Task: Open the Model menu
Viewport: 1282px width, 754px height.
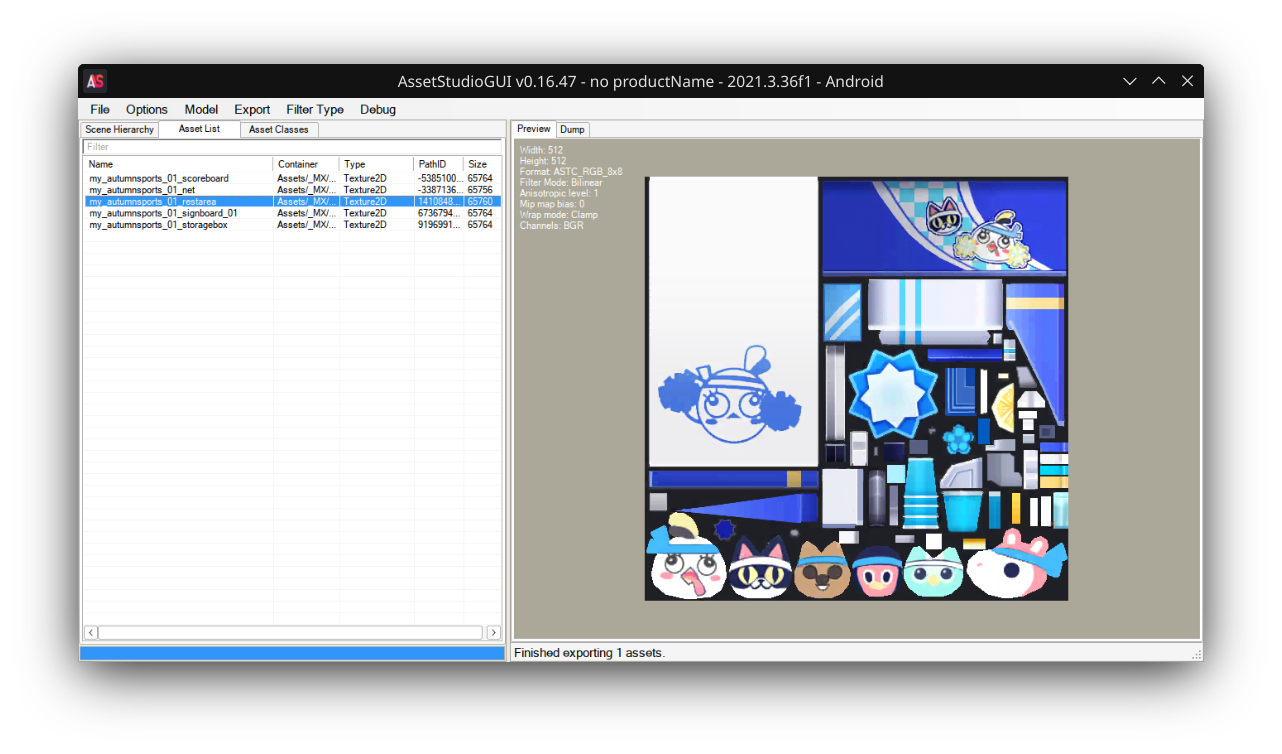Action: [x=201, y=110]
